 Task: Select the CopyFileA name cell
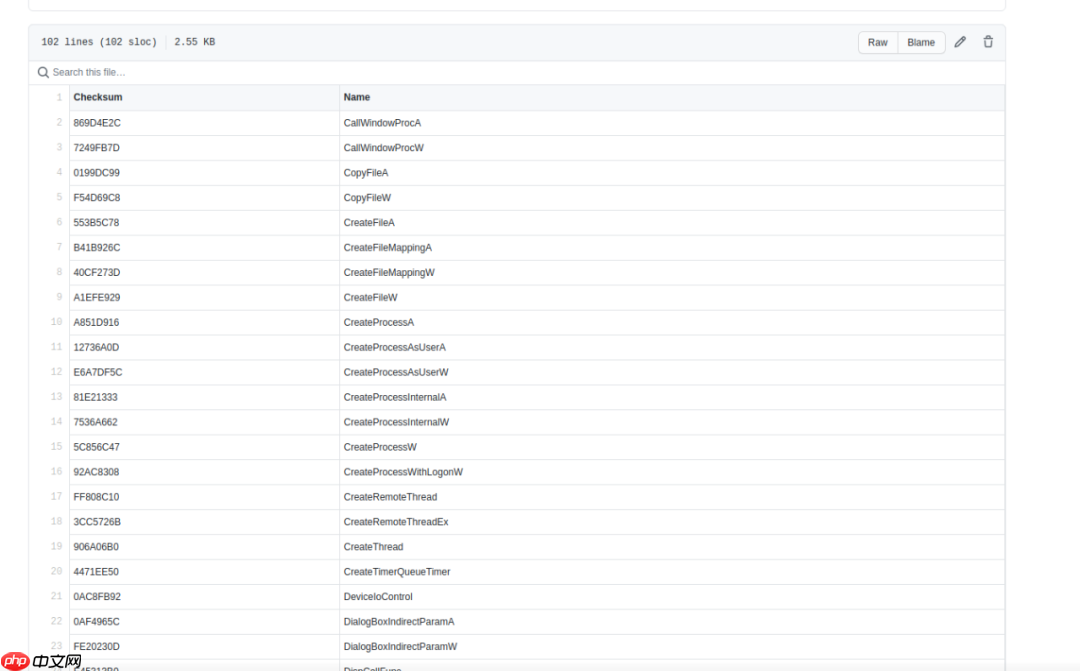[x=366, y=172]
